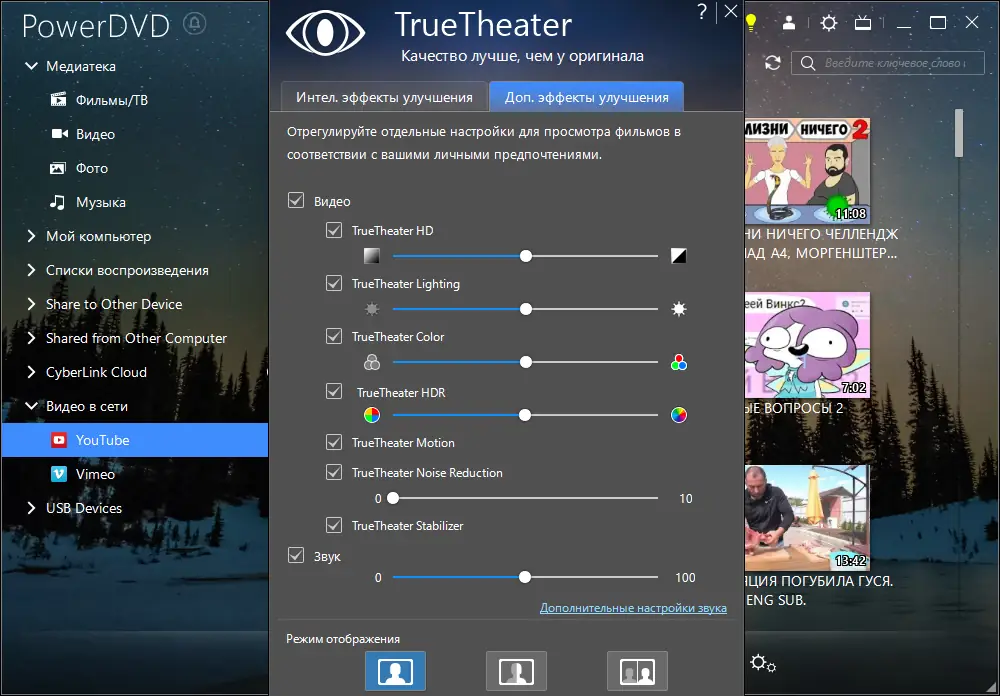This screenshot has width=1000, height=696.
Task: Click low-sharpness icon left of TrueTheater HD slider
Action: pyautogui.click(x=372, y=256)
